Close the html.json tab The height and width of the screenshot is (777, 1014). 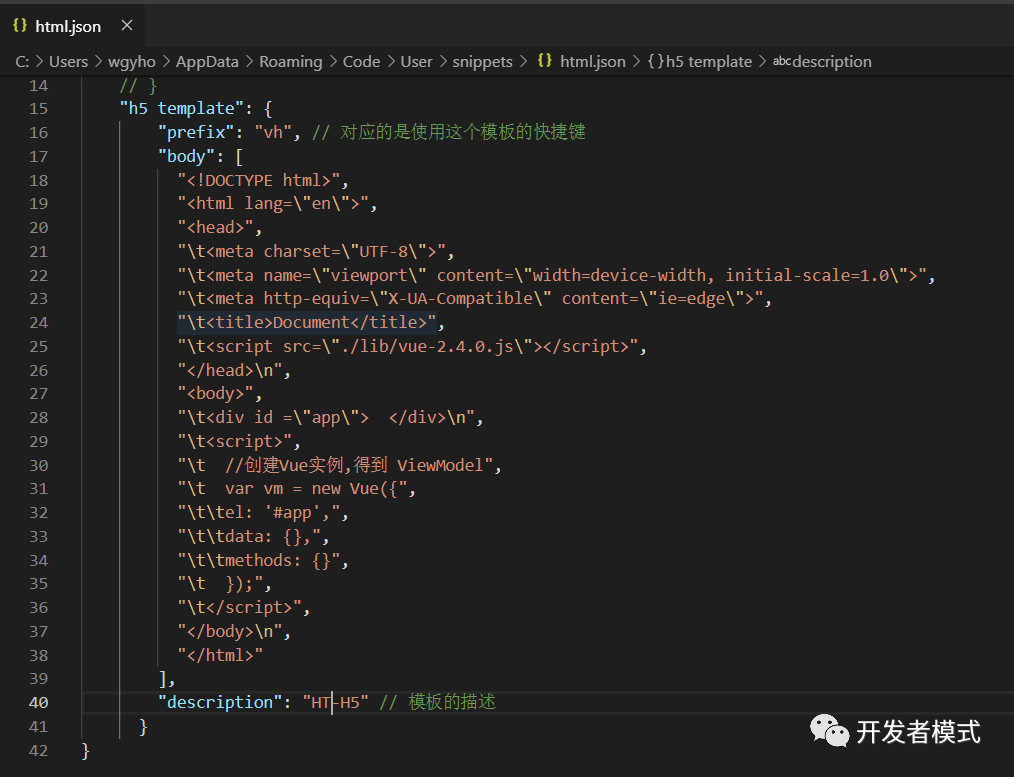(127, 25)
